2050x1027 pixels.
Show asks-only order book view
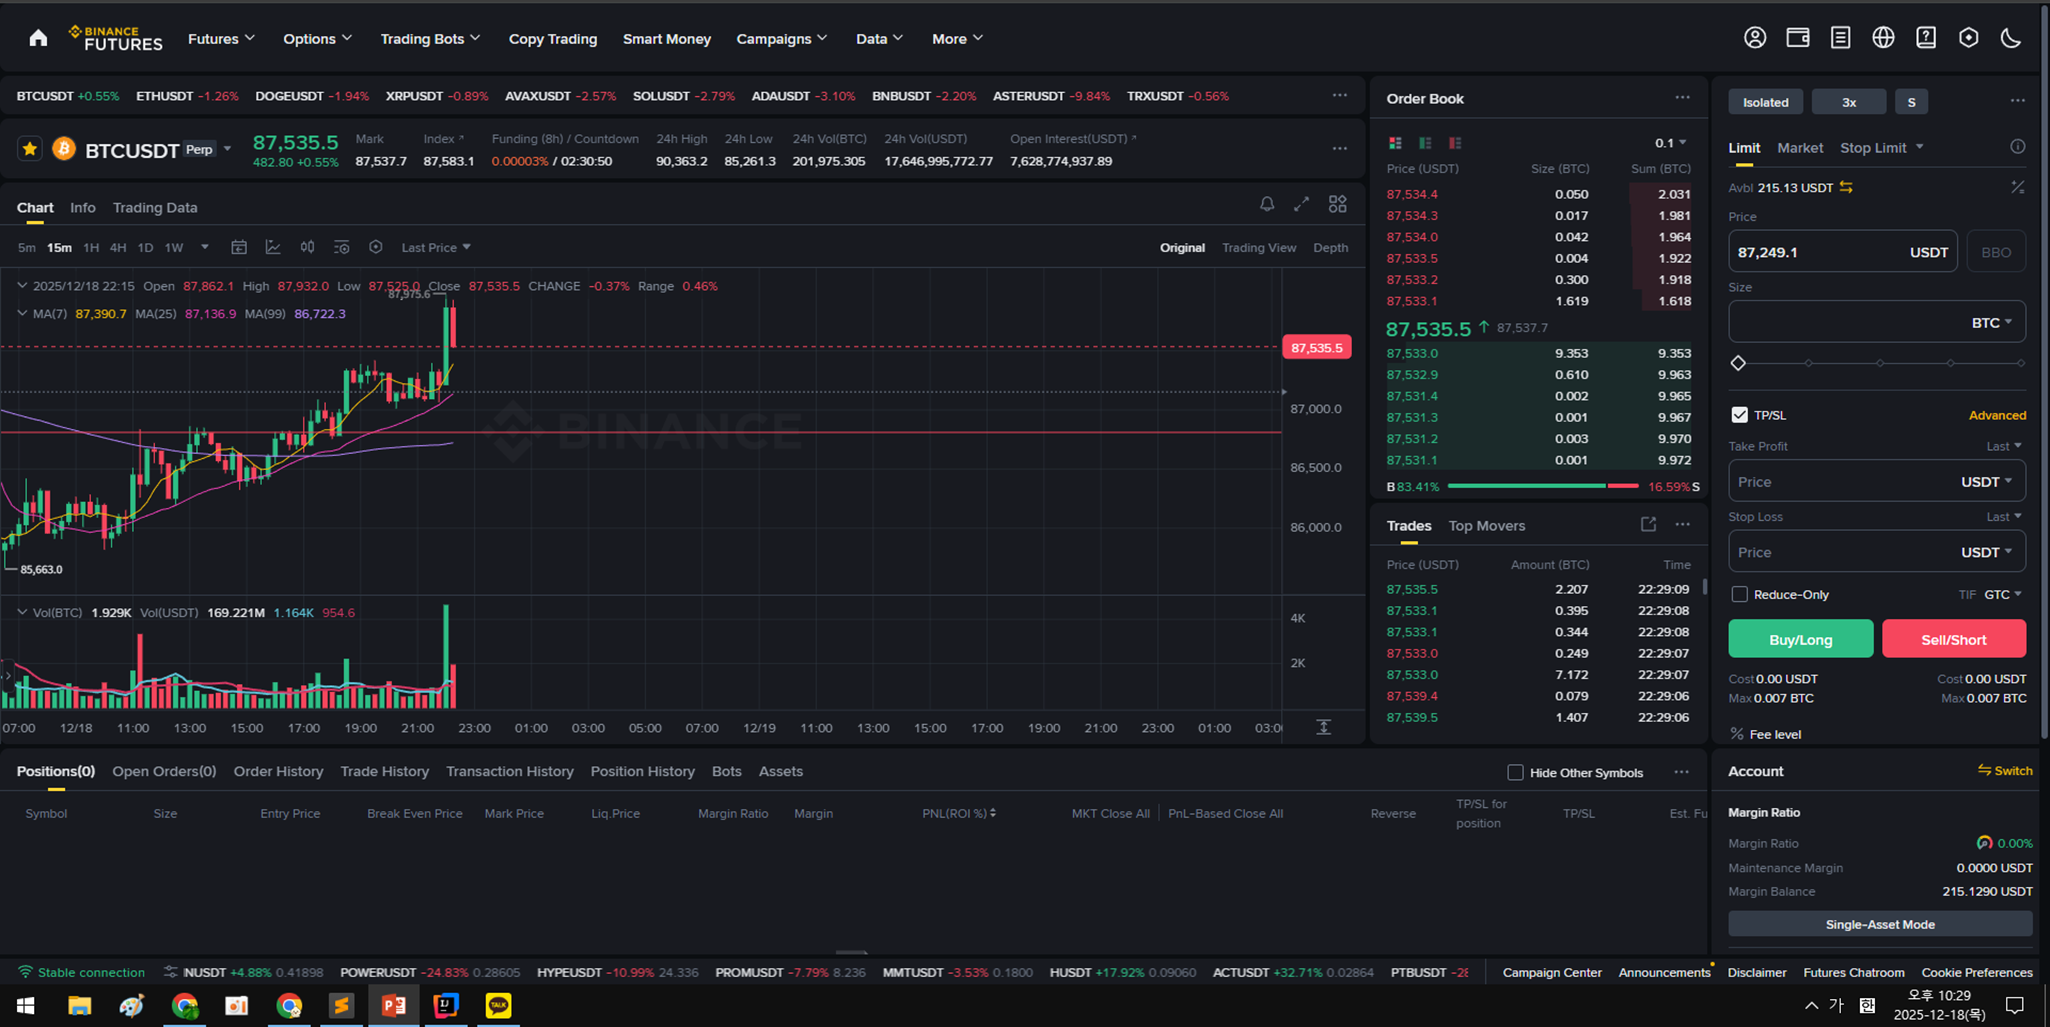pyautogui.click(x=1455, y=143)
